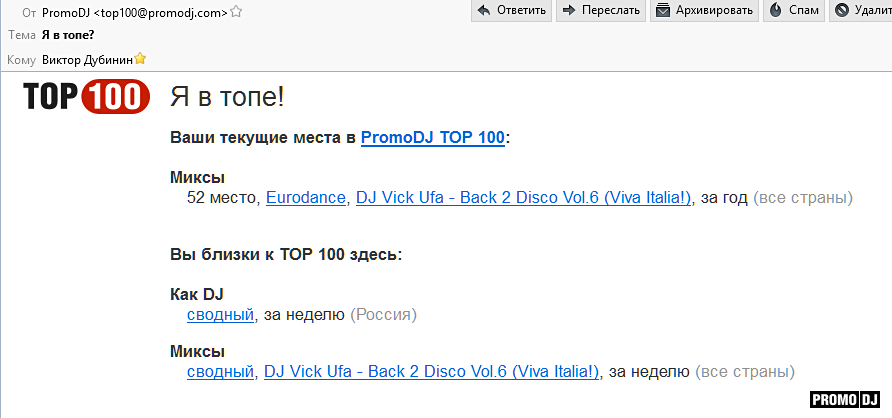Image resolution: width=892 pixels, height=418 pixels.
Task: Open the PromoDJ TOP 100 link
Action: pos(432,138)
